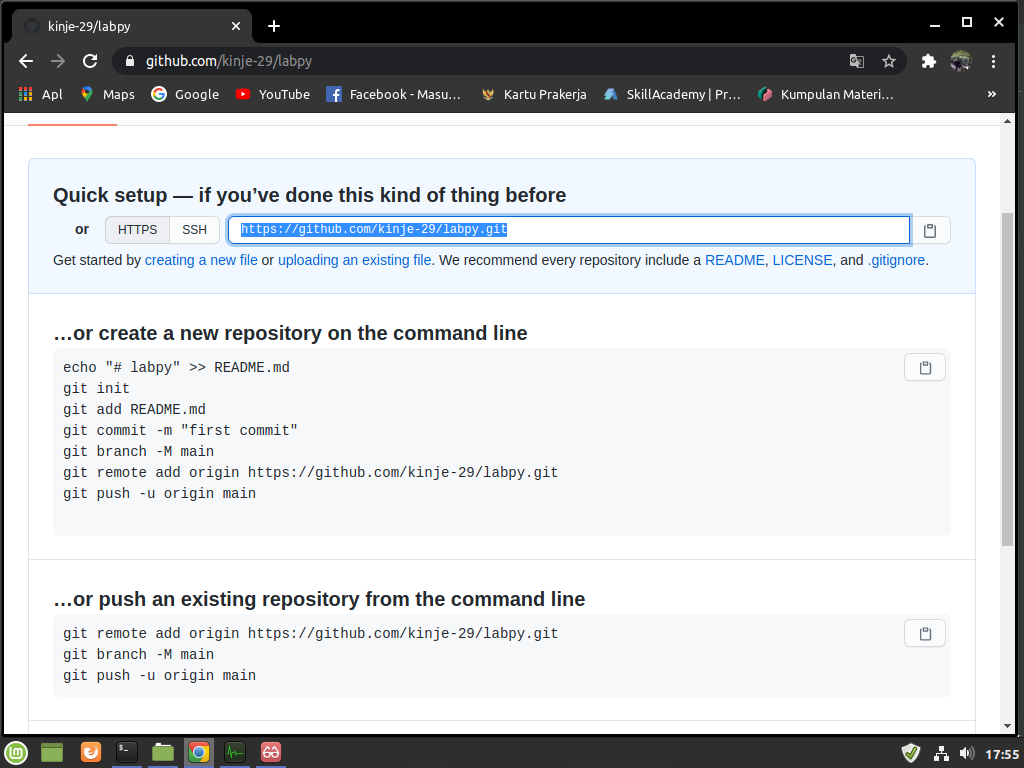The image size is (1024, 768).
Task: Click '…or push an existing repository' heading
Action: click(319, 599)
